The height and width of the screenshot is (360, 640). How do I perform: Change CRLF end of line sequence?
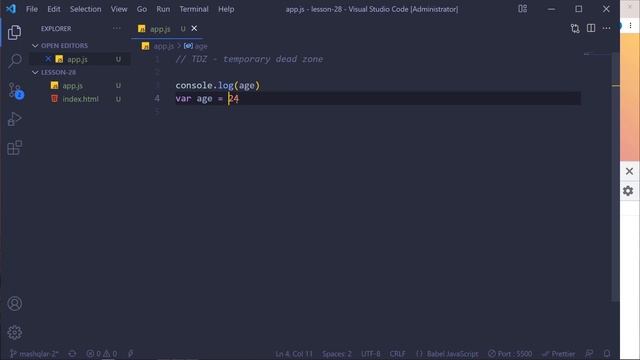(397, 353)
